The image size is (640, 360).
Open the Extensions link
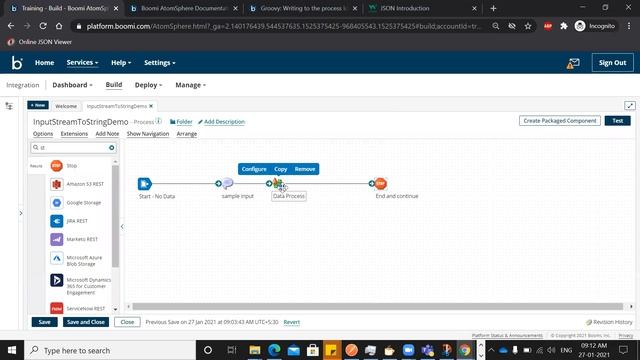pos(74,133)
